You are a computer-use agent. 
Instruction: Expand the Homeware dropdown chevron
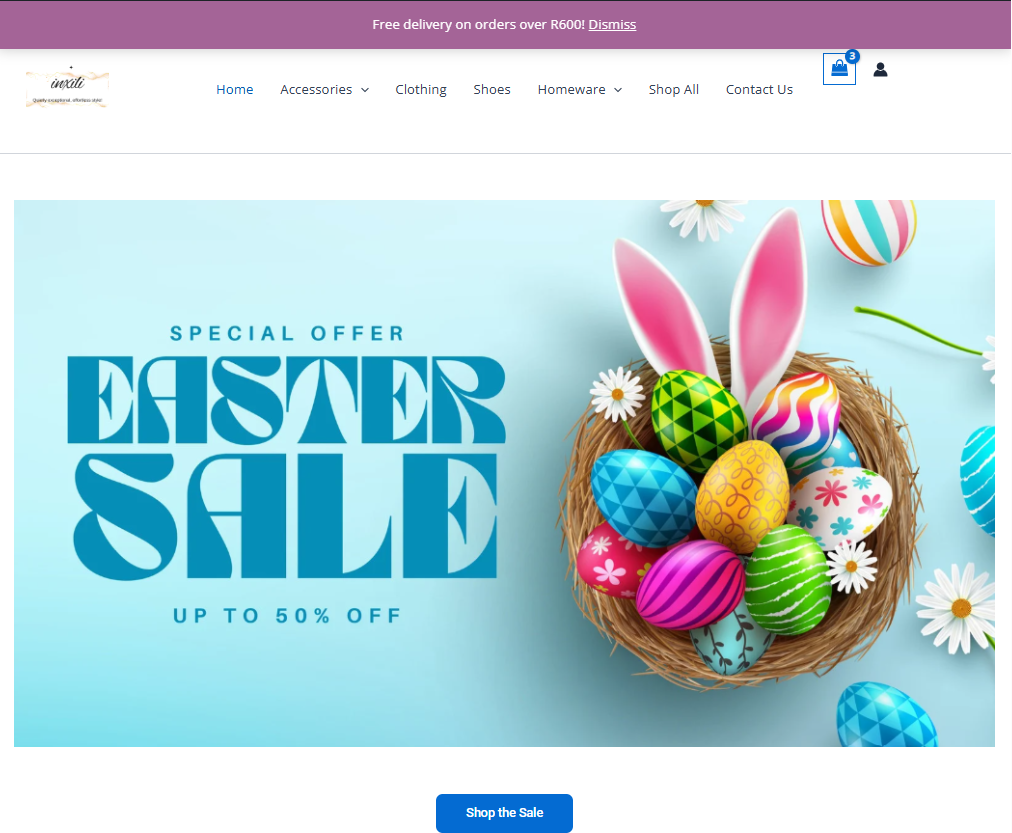tap(618, 90)
